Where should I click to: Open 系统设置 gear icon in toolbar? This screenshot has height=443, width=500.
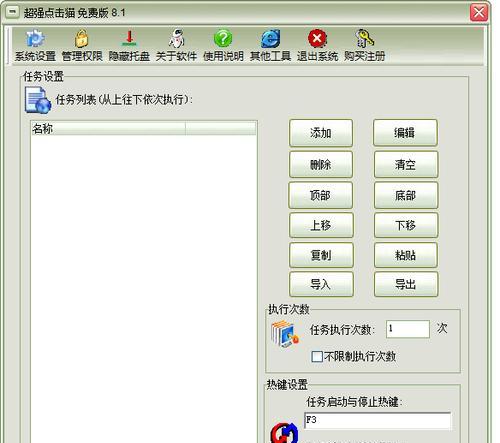[x=35, y=39]
